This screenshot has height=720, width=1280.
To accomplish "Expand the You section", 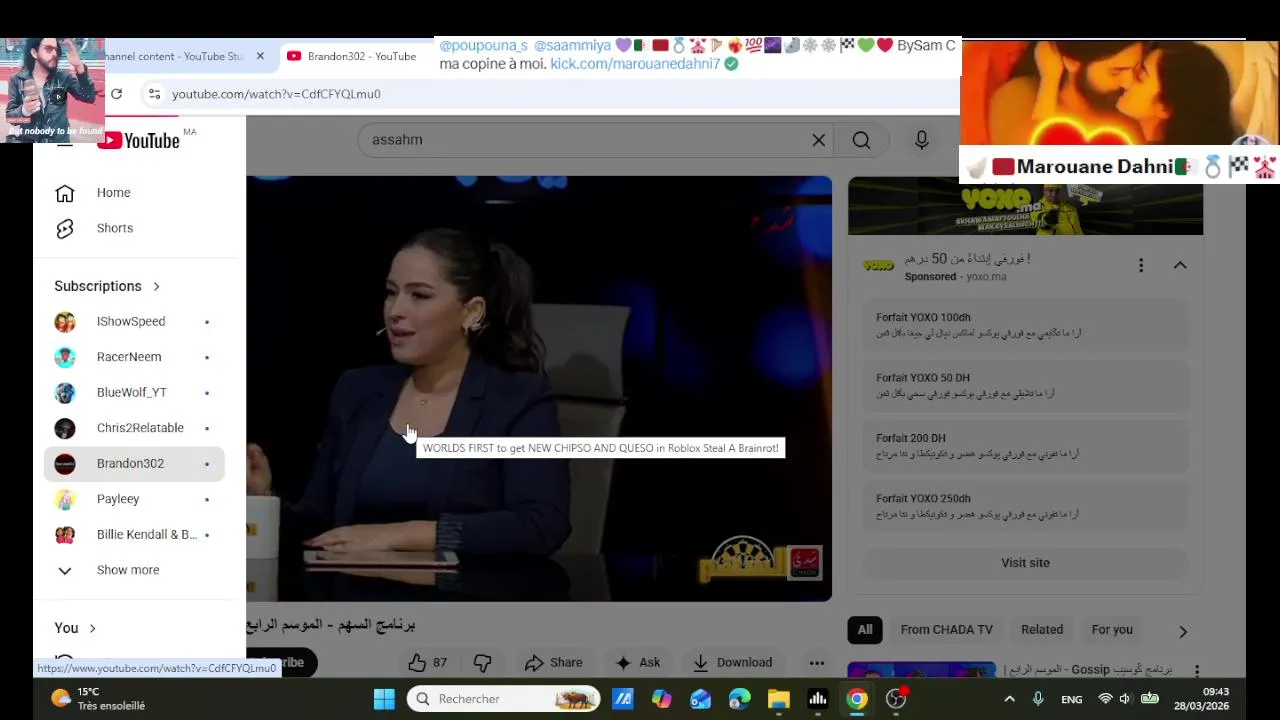I will click(x=75, y=628).
